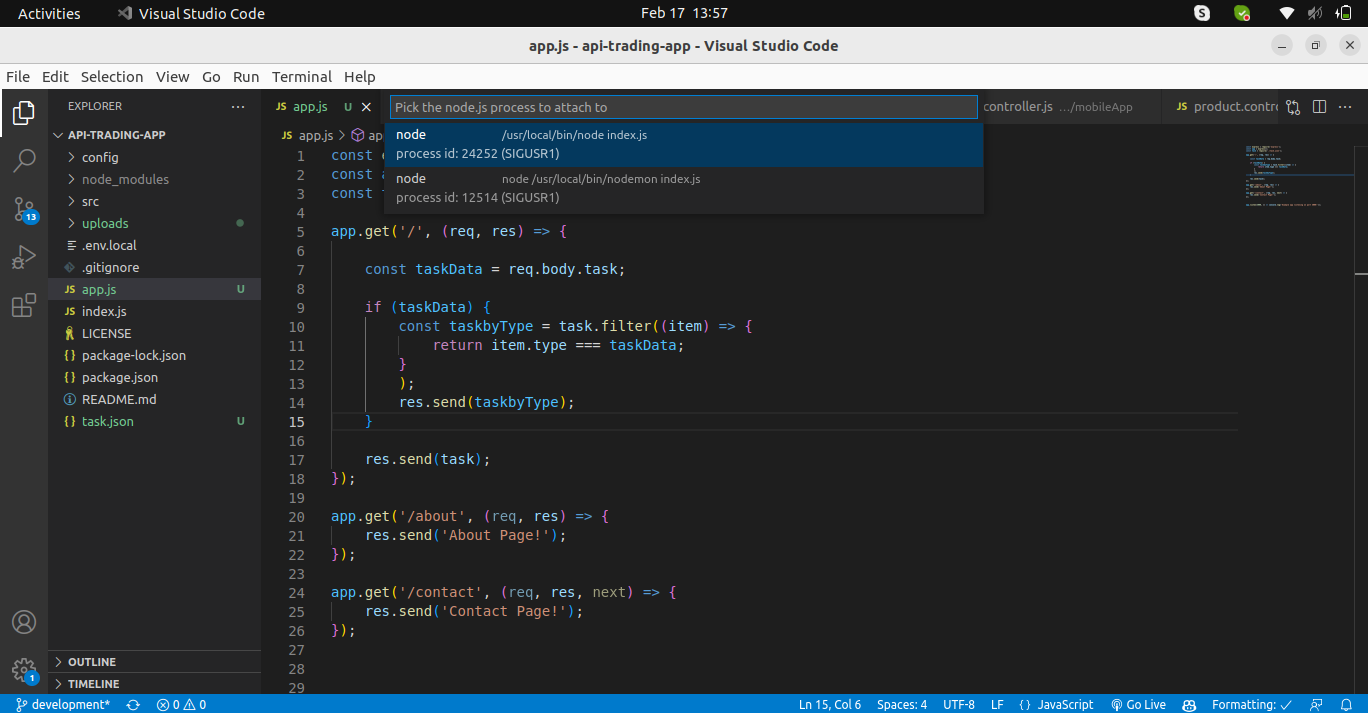Image resolution: width=1368 pixels, height=713 pixels.
Task: Open the Extensions view
Action: tap(24, 306)
